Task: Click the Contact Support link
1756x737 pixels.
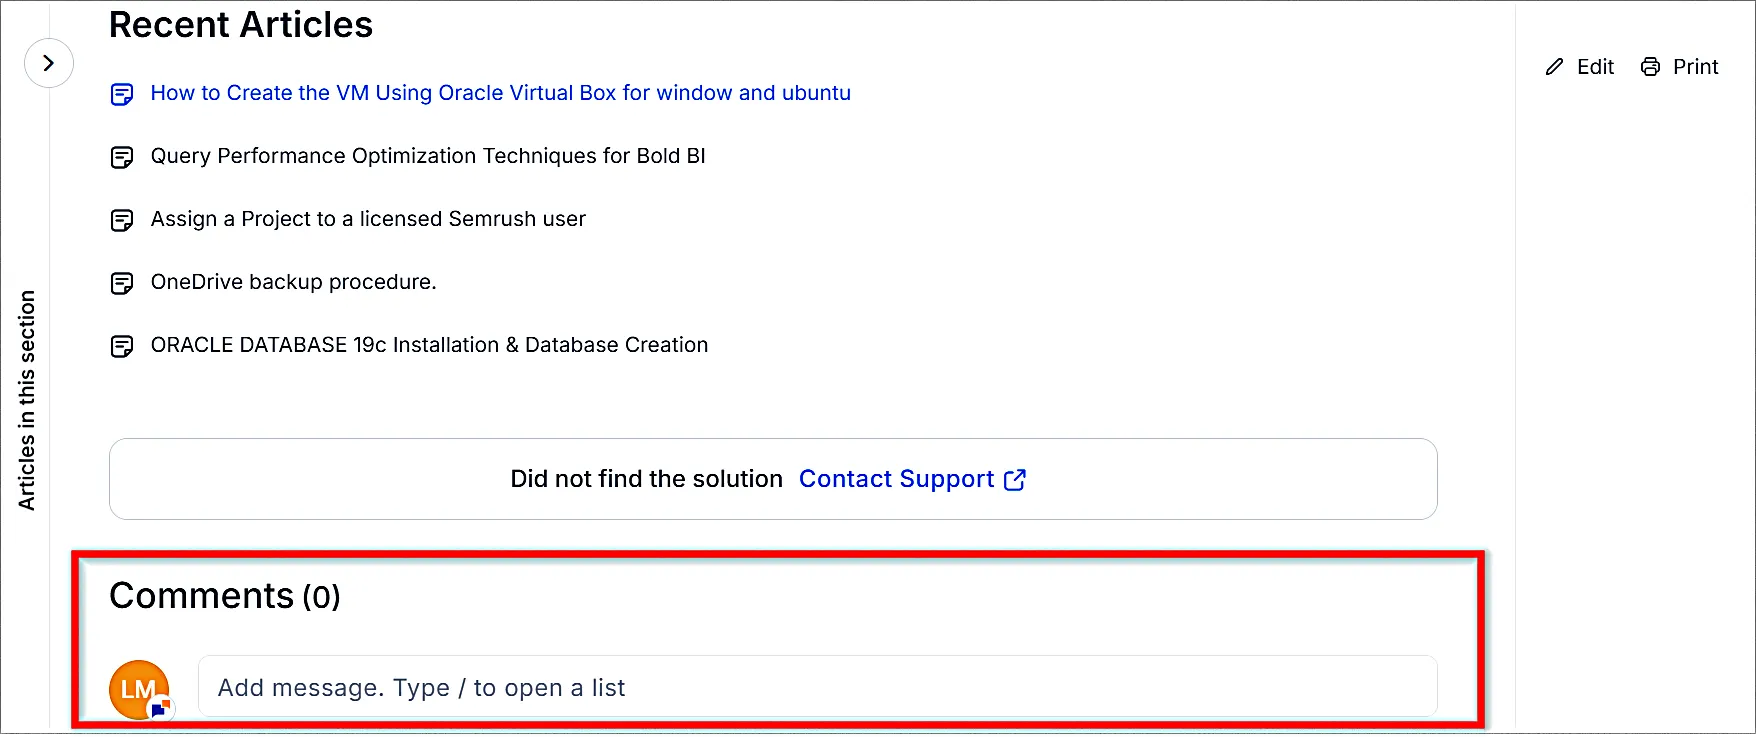Action: click(x=896, y=479)
